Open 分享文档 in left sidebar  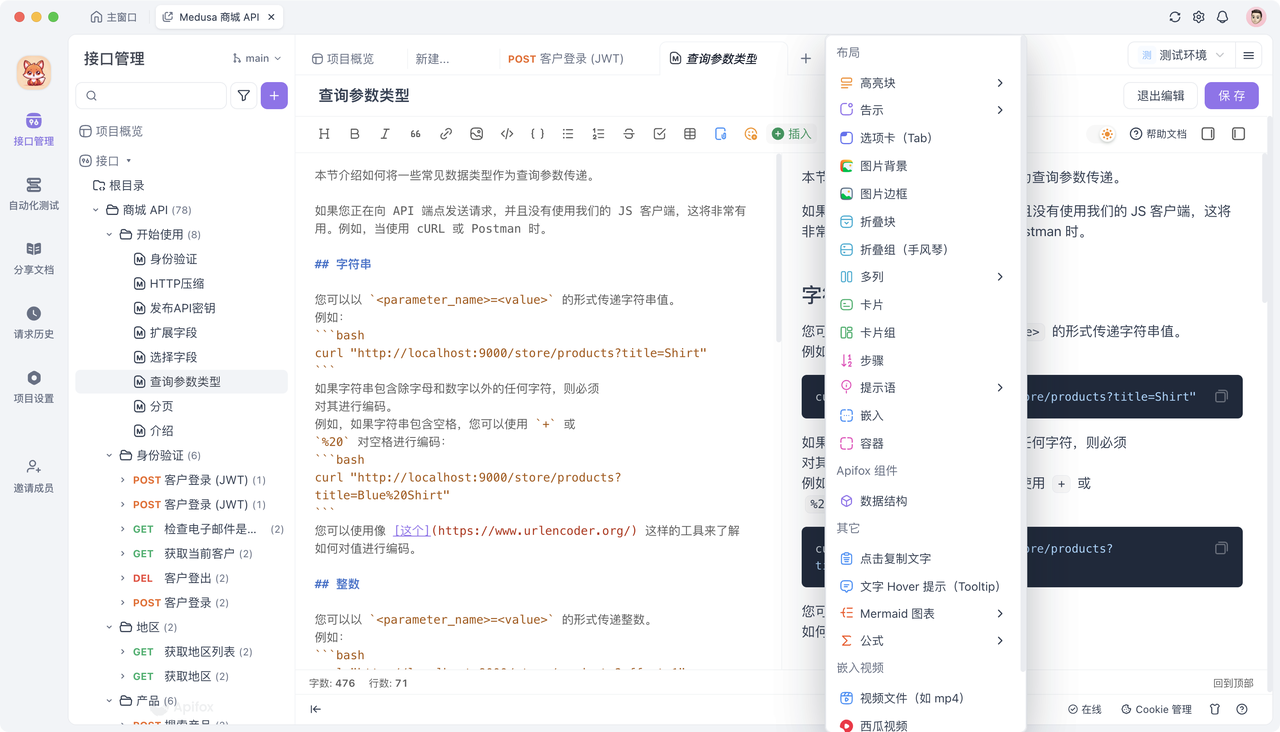34,258
